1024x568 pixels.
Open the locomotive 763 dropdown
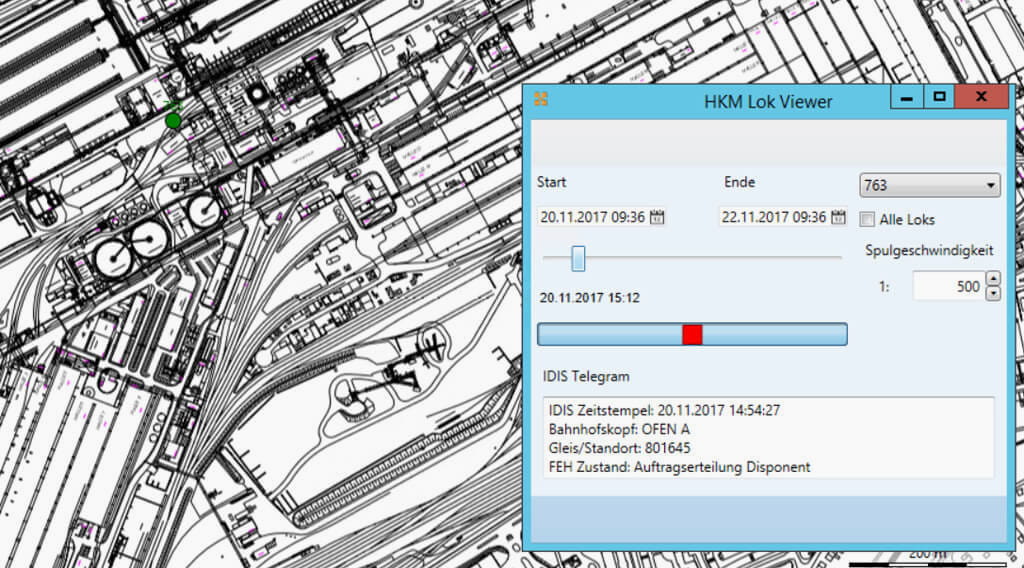click(x=929, y=185)
